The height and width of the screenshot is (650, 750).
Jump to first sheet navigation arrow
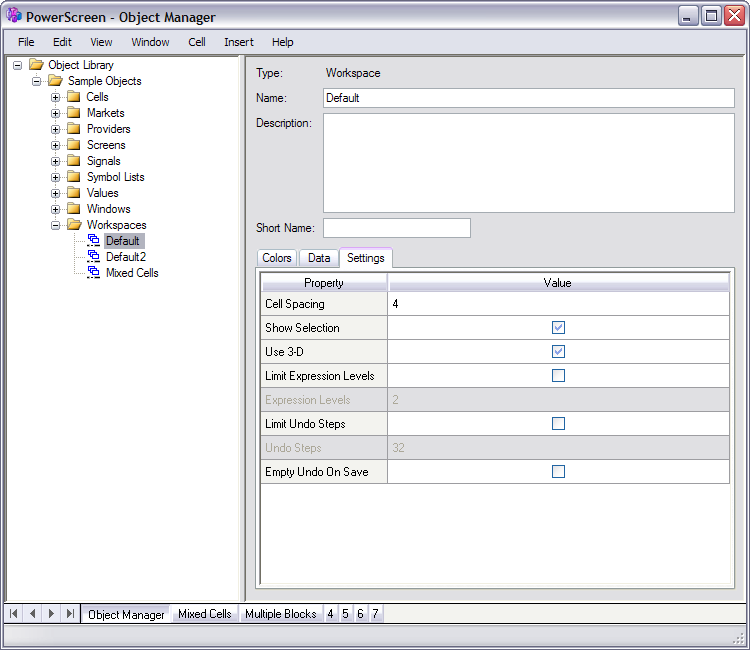15,613
